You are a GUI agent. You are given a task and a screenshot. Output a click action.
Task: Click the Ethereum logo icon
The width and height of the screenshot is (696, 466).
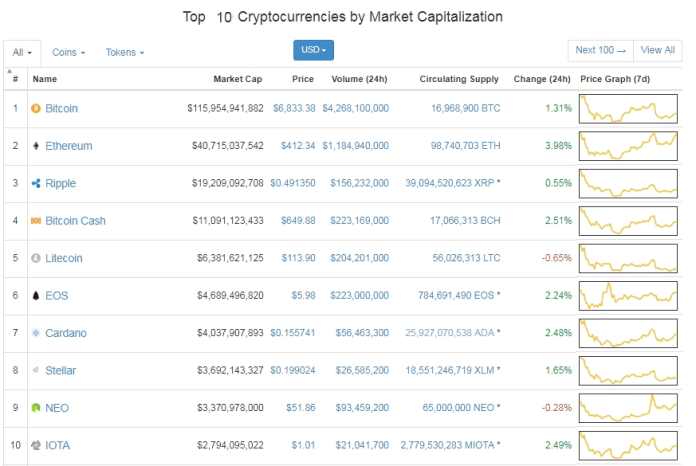(x=36, y=146)
